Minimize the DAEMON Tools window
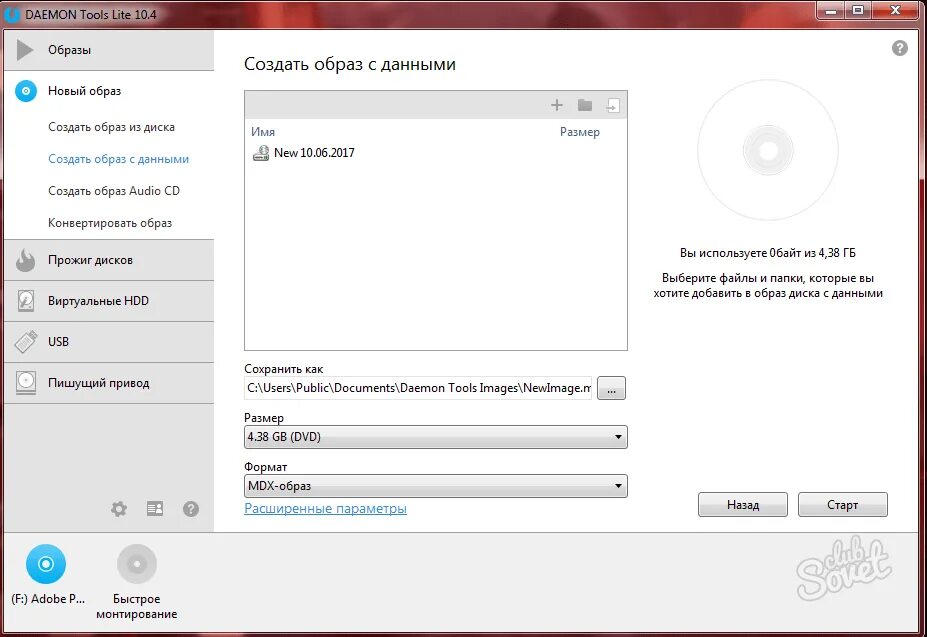This screenshot has width=927, height=637. (x=831, y=11)
